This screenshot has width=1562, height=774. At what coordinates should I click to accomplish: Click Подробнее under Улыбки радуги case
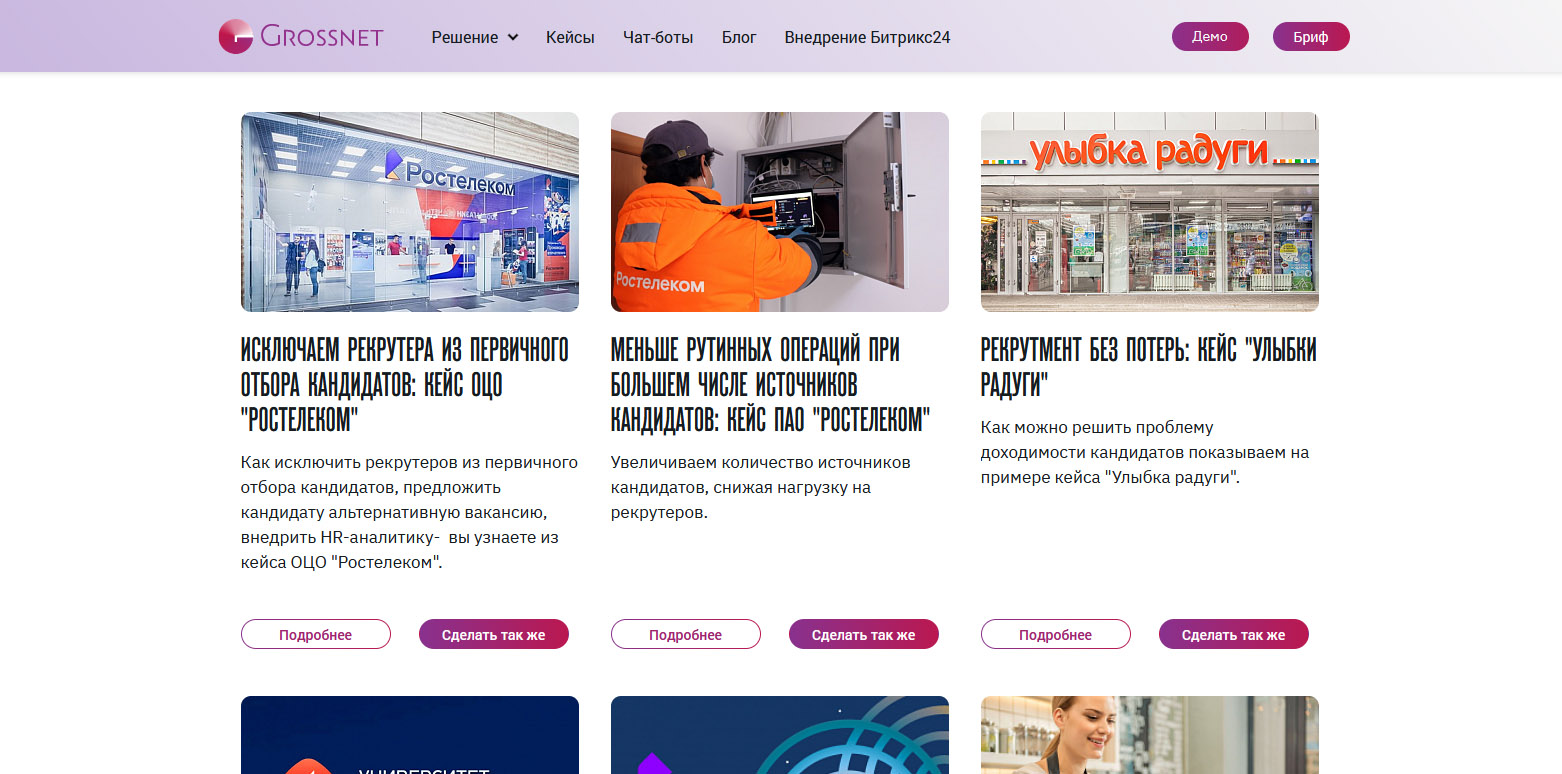(1056, 634)
